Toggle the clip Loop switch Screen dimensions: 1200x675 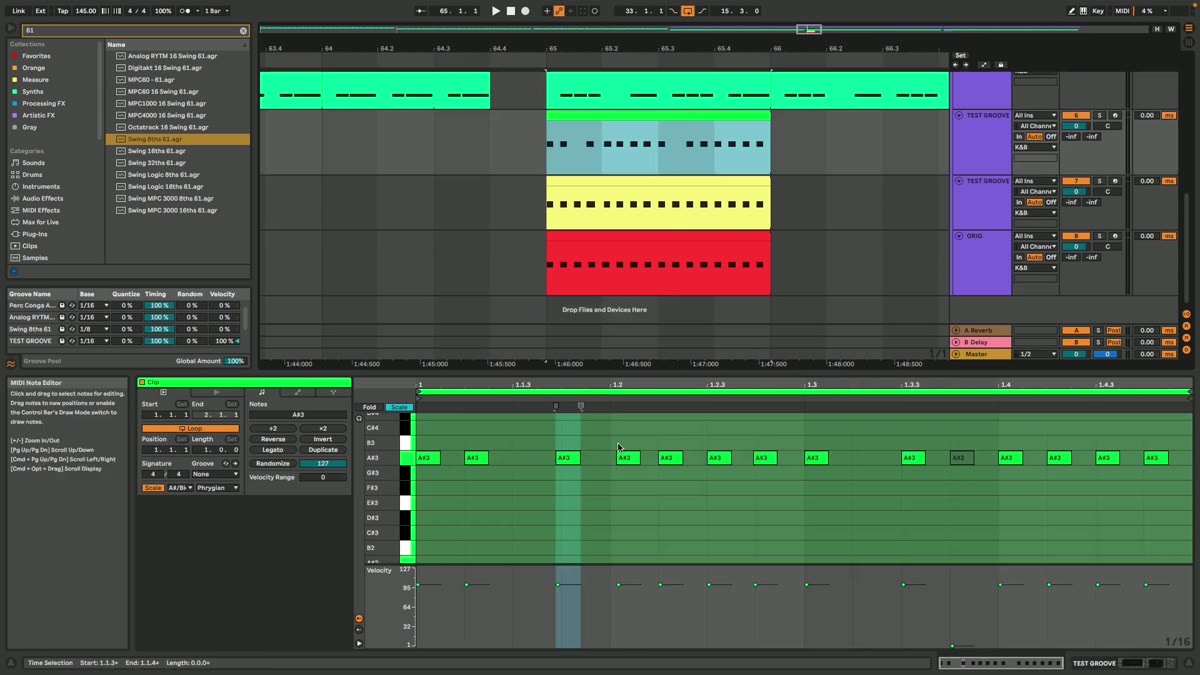190,429
